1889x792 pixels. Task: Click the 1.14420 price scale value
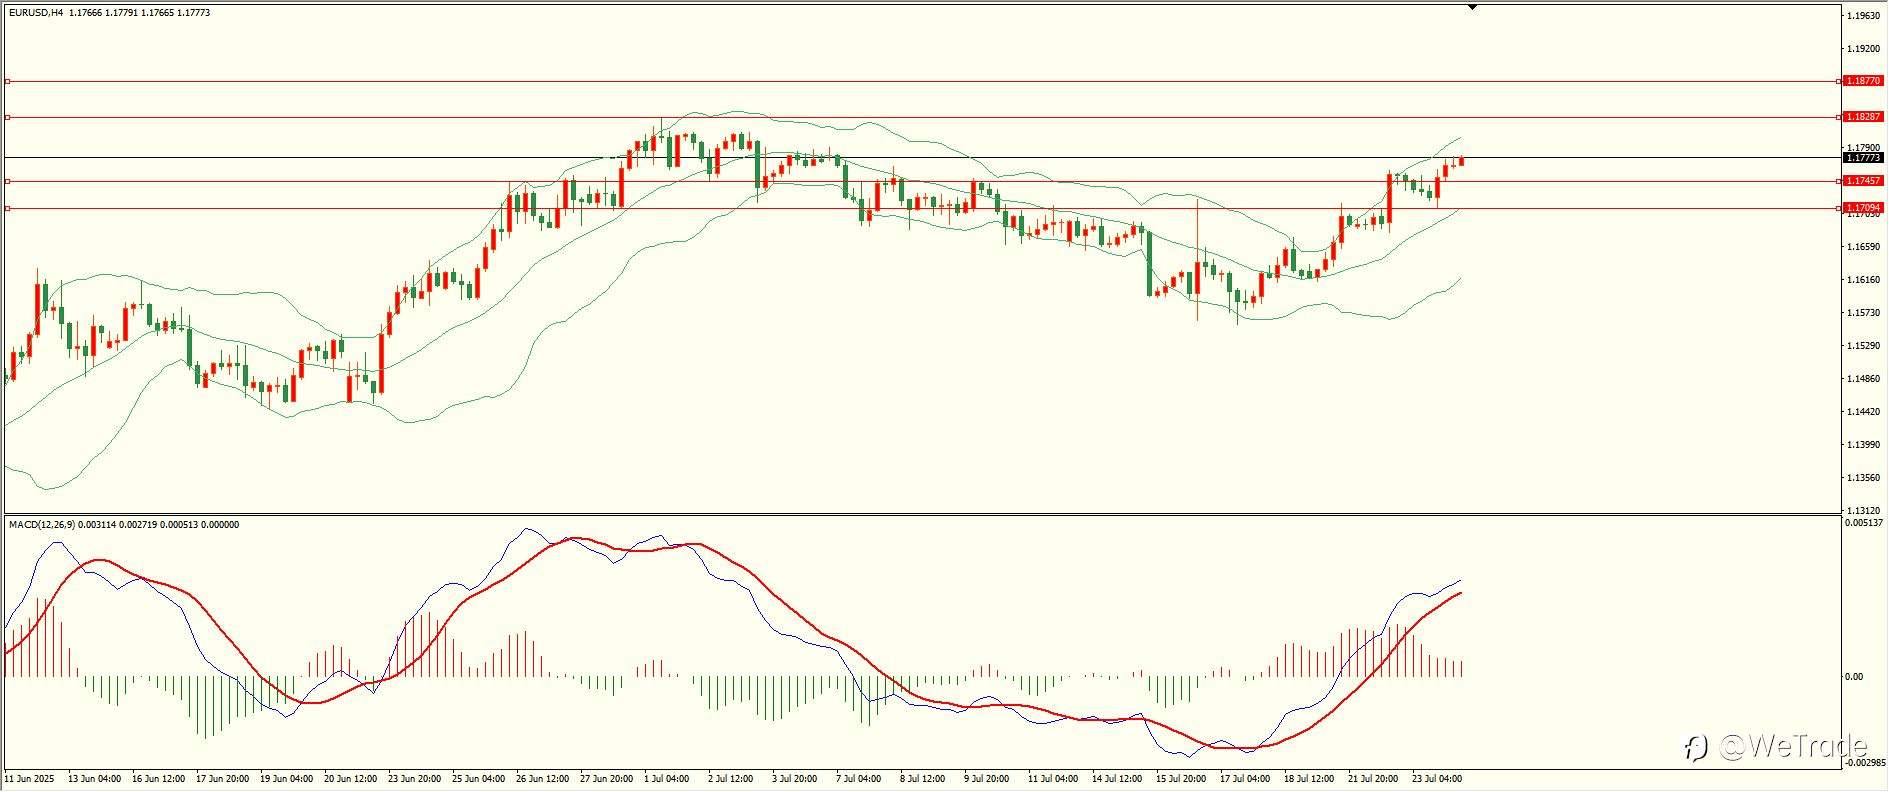(1863, 412)
